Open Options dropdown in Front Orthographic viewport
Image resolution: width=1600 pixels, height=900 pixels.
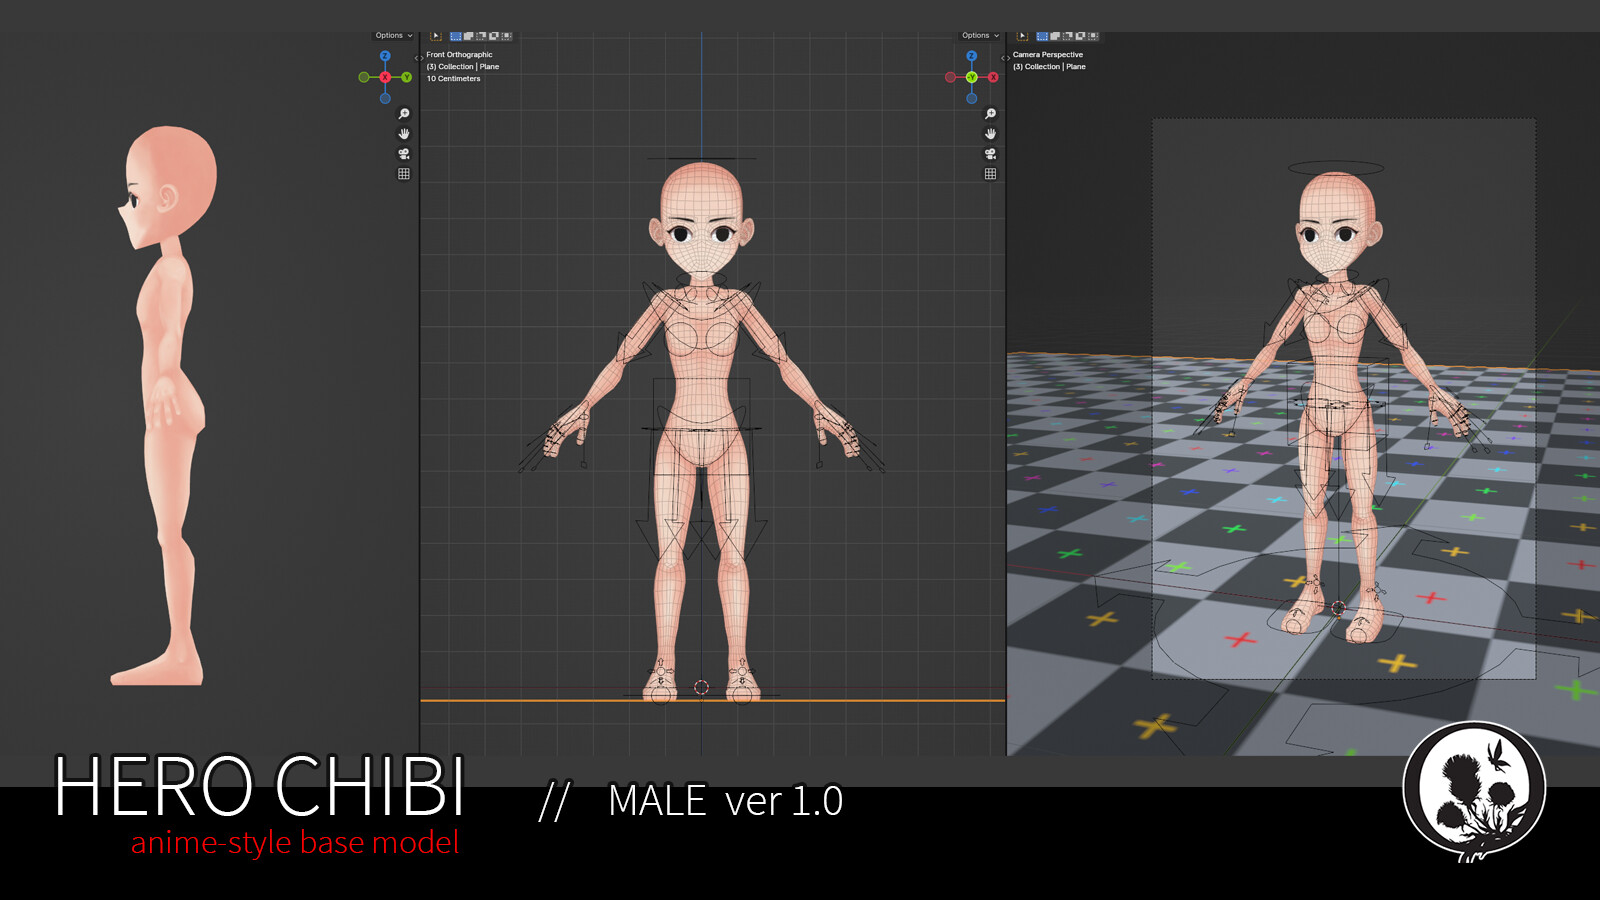(x=393, y=36)
